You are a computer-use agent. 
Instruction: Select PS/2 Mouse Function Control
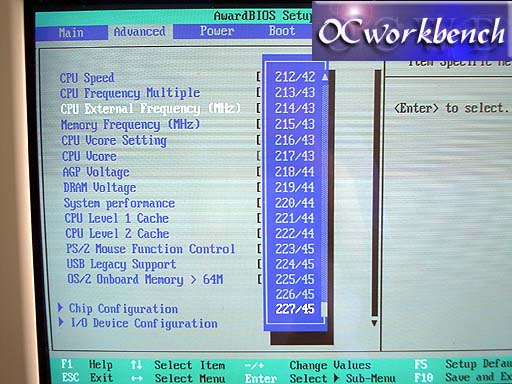point(150,249)
